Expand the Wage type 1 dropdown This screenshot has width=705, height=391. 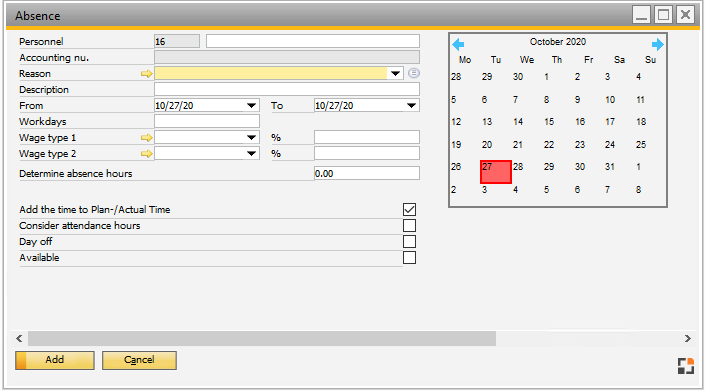pos(251,138)
